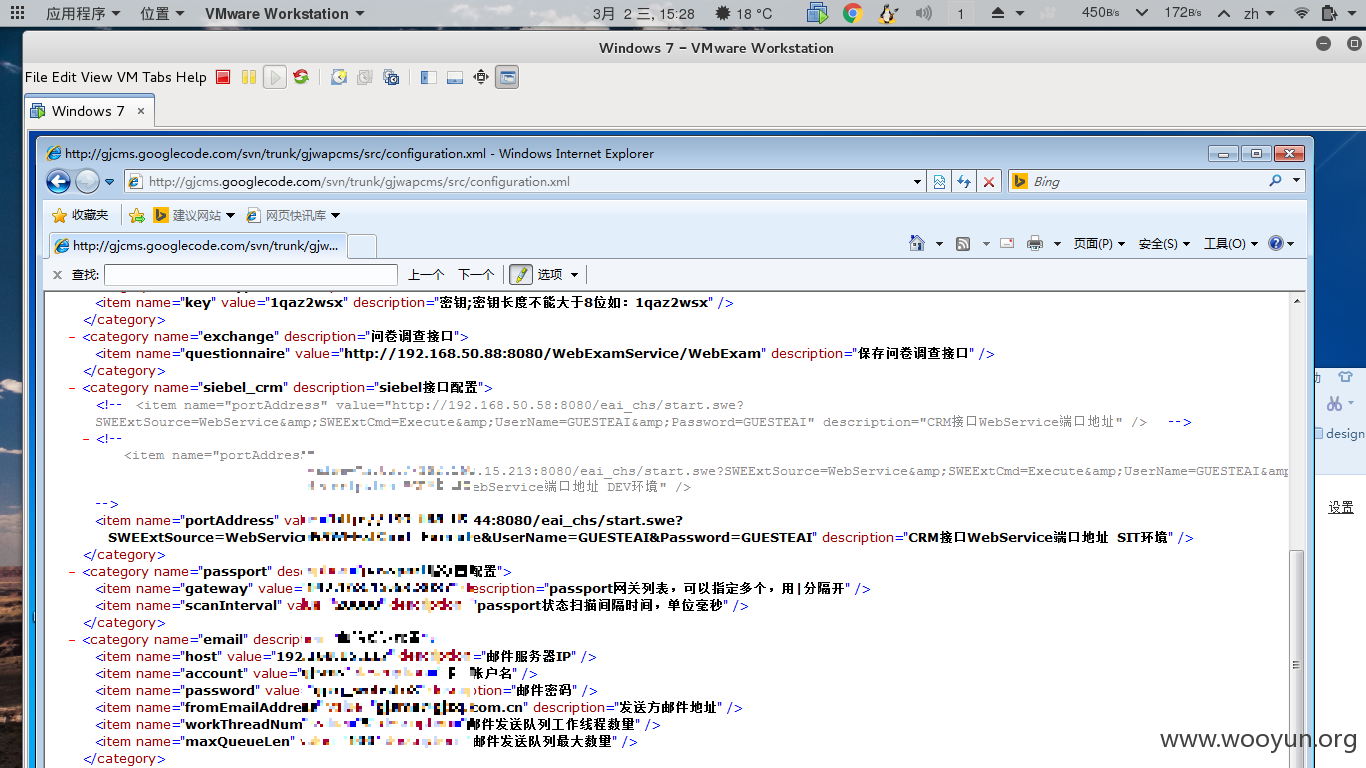Open the 安全(S) safety menu
The width and height of the screenshot is (1366, 768).
click(1165, 243)
